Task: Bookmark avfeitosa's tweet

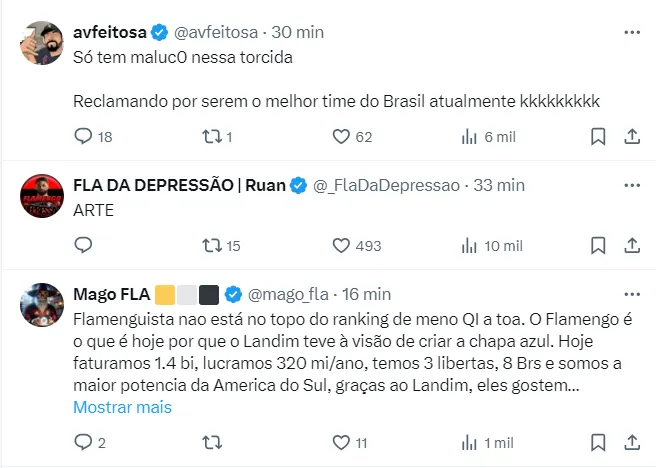Action: click(597, 136)
